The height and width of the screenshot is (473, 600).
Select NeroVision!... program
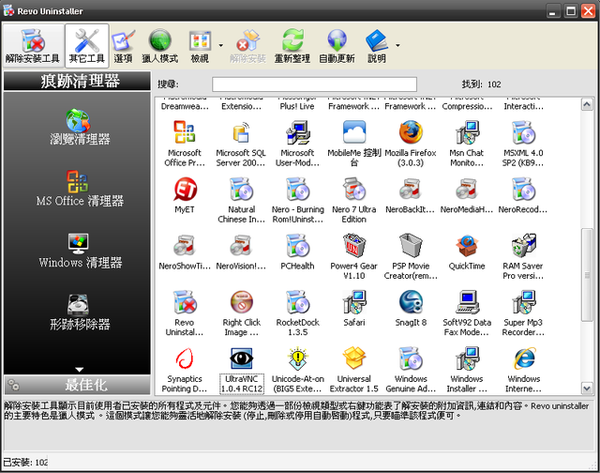point(241,251)
